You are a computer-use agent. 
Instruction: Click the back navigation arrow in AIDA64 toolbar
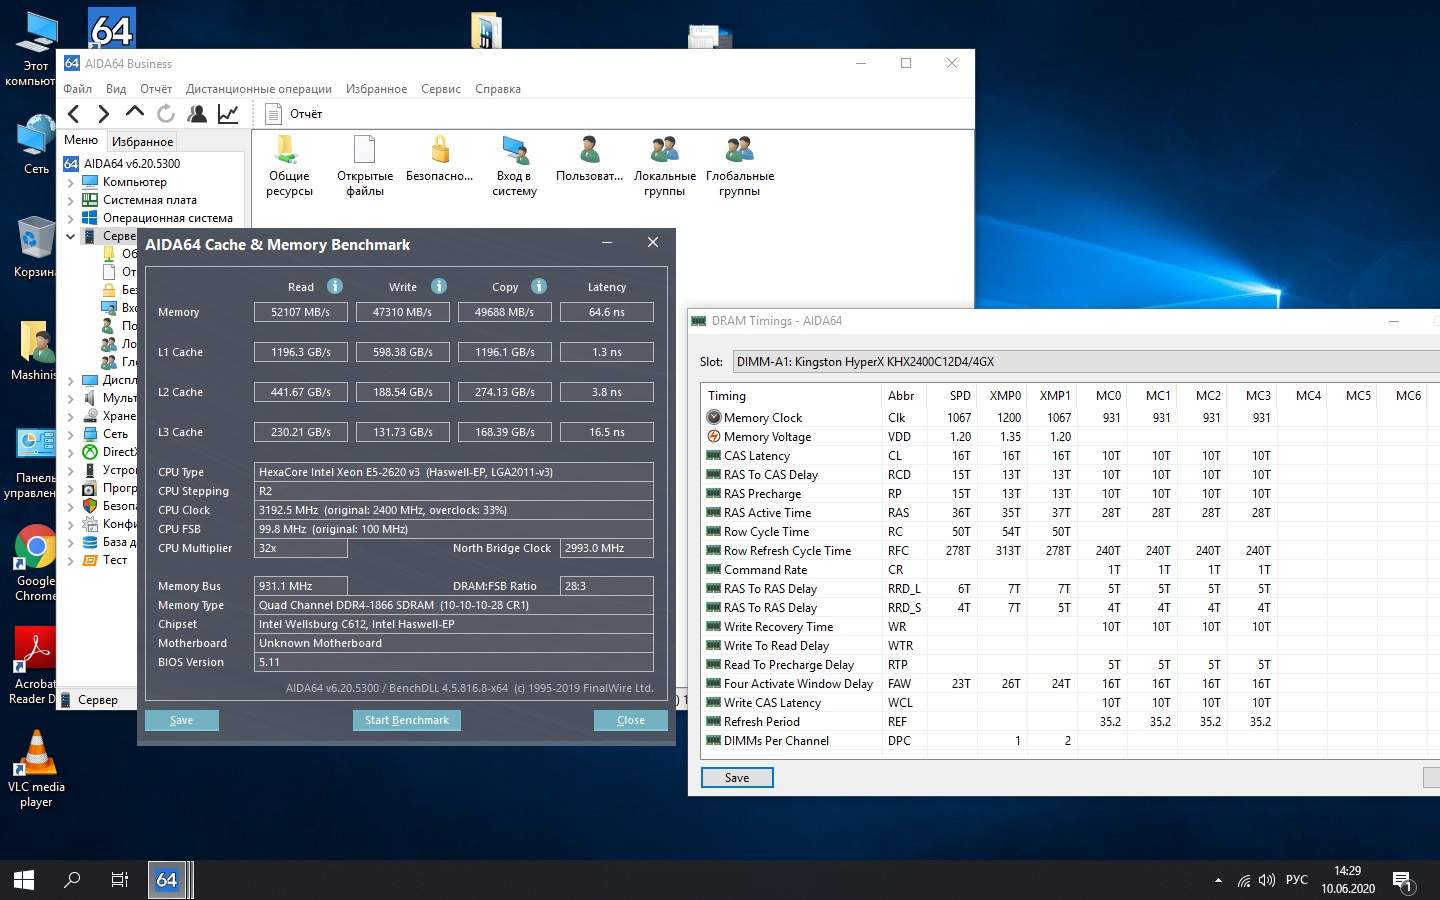pos(73,114)
